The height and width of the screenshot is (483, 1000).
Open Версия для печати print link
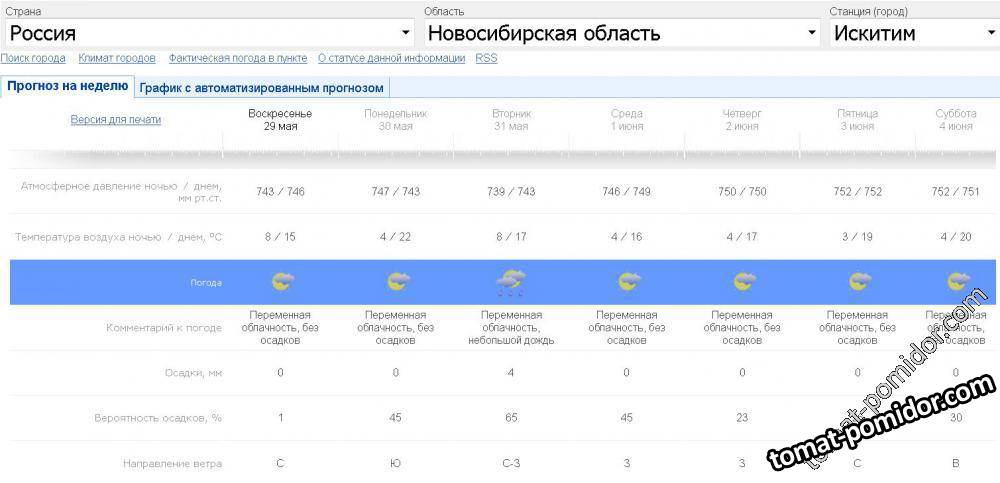click(x=115, y=120)
